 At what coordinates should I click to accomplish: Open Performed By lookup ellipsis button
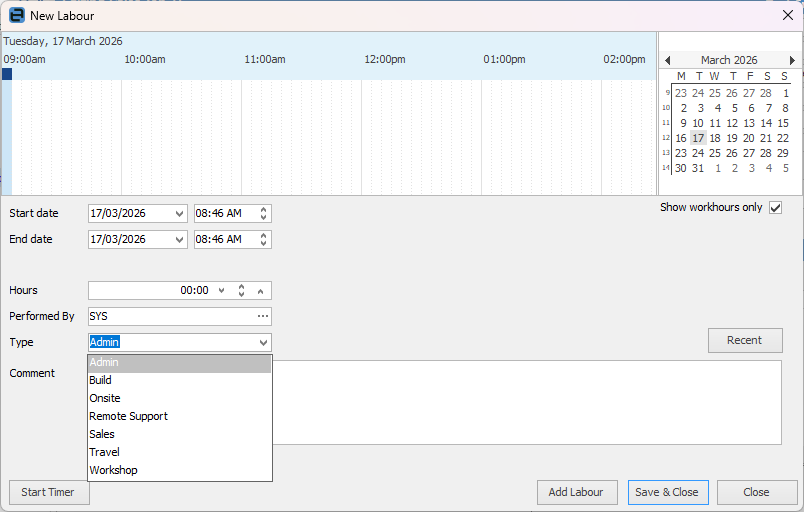point(263,316)
